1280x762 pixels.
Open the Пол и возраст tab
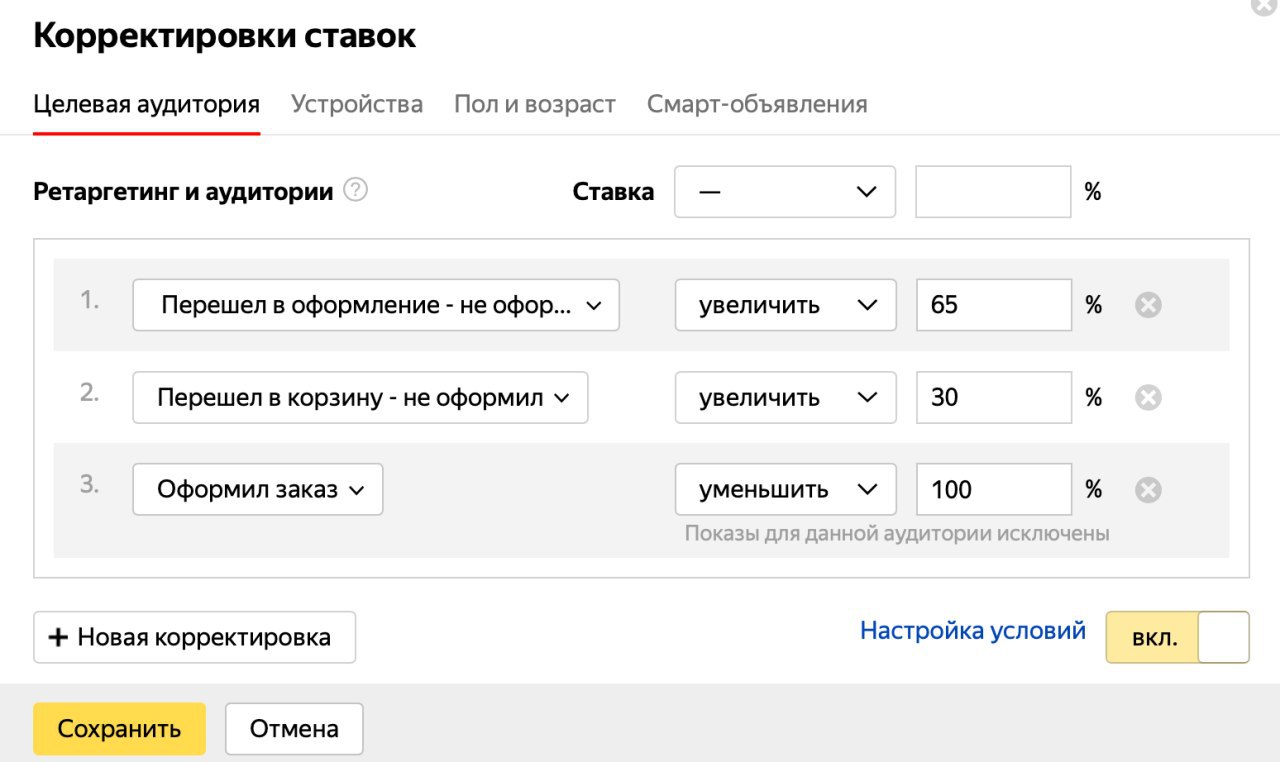coord(535,104)
